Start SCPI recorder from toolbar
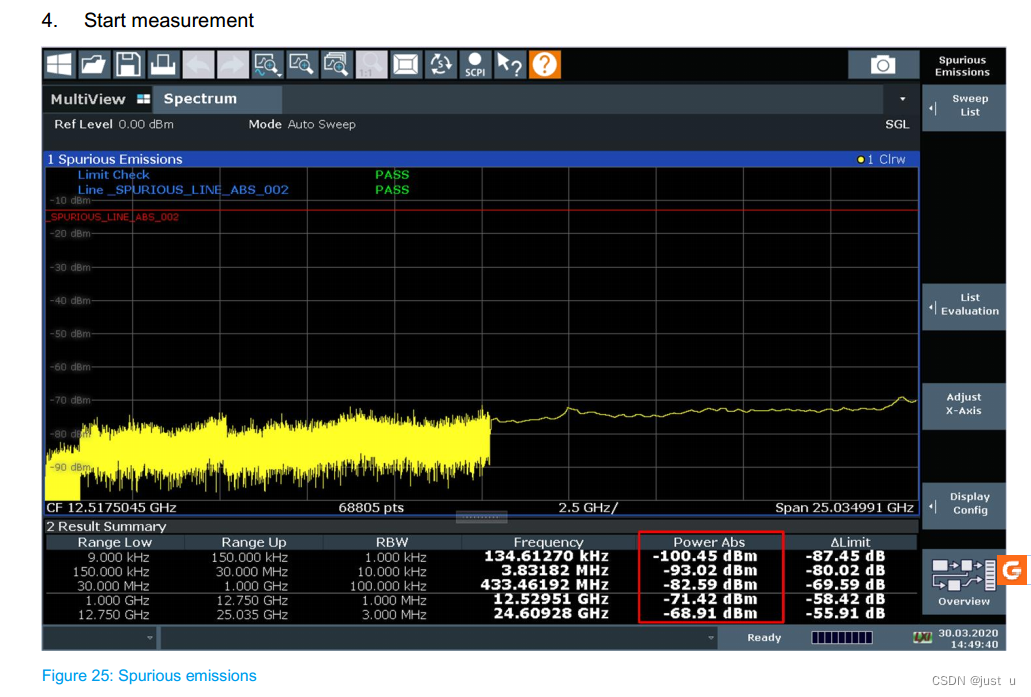The height and width of the screenshot is (697, 1031). click(475, 65)
